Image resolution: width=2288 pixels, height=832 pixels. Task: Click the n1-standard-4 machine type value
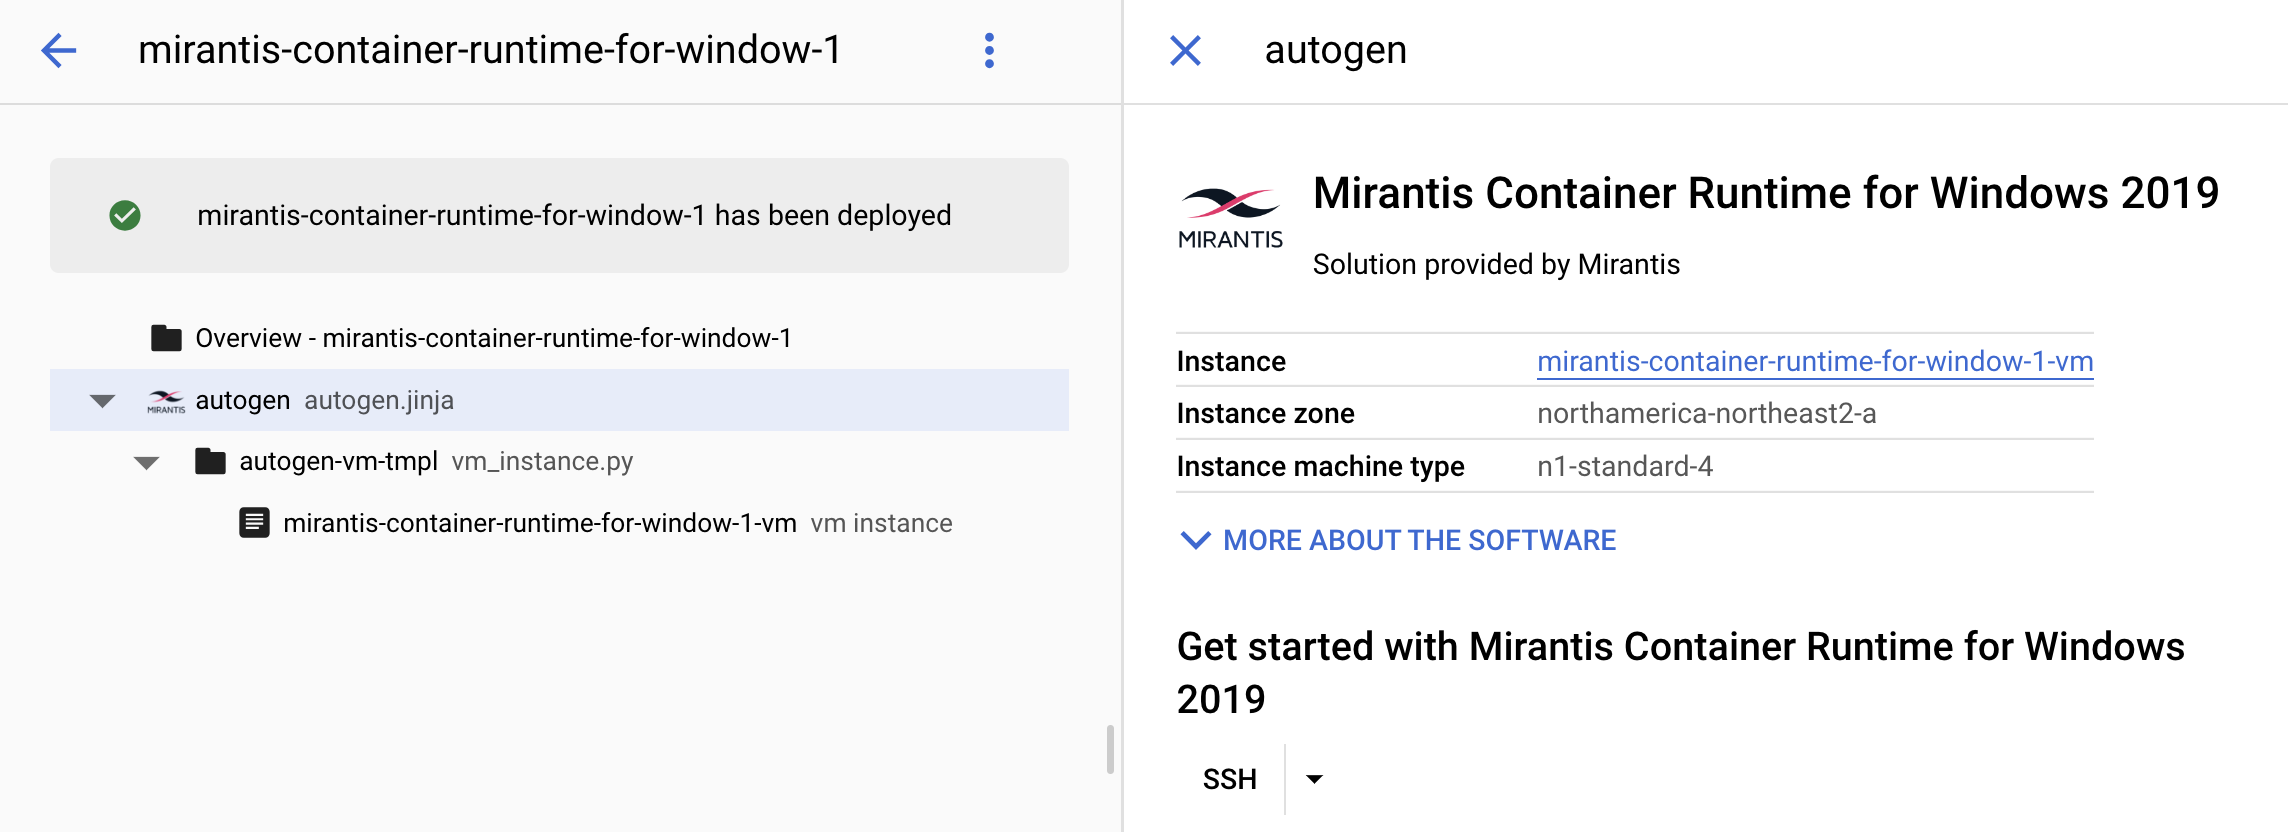(x=1625, y=466)
